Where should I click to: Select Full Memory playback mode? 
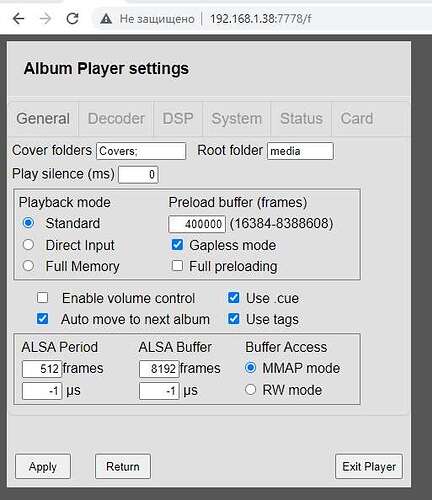28,266
